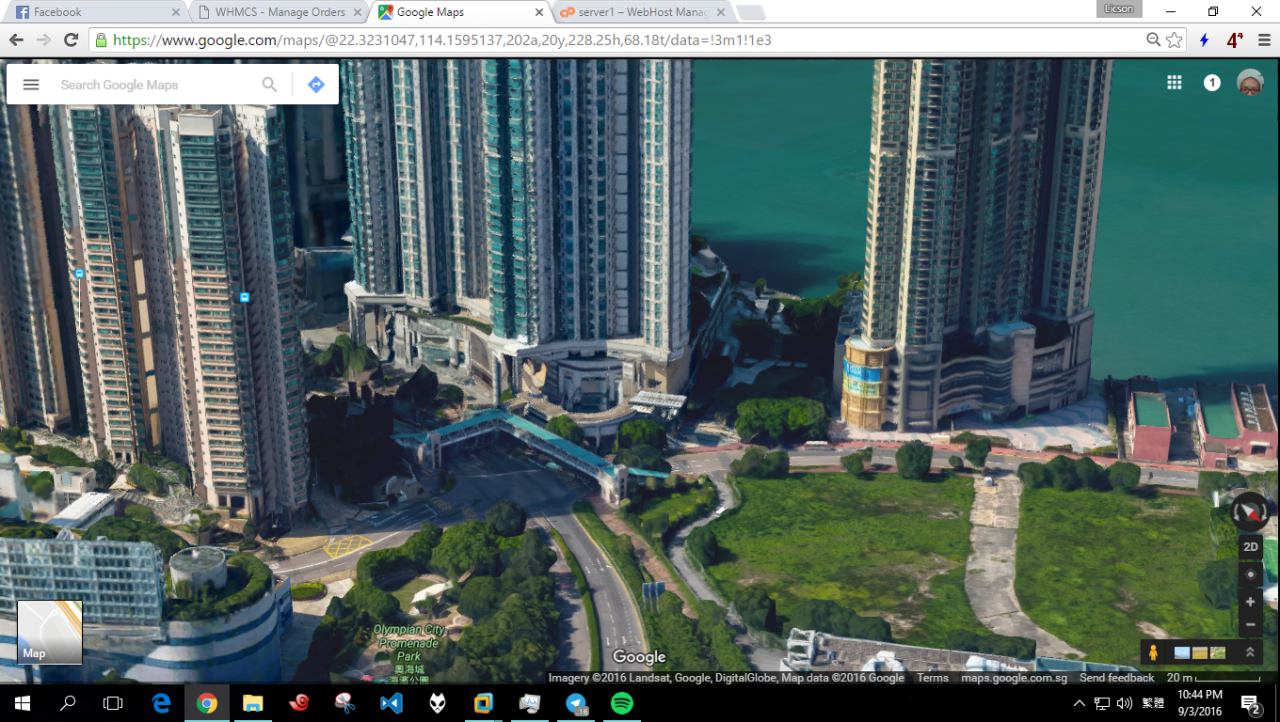This screenshot has width=1280, height=722.
Task: Click the Send feedback link
Action: coord(1116,678)
